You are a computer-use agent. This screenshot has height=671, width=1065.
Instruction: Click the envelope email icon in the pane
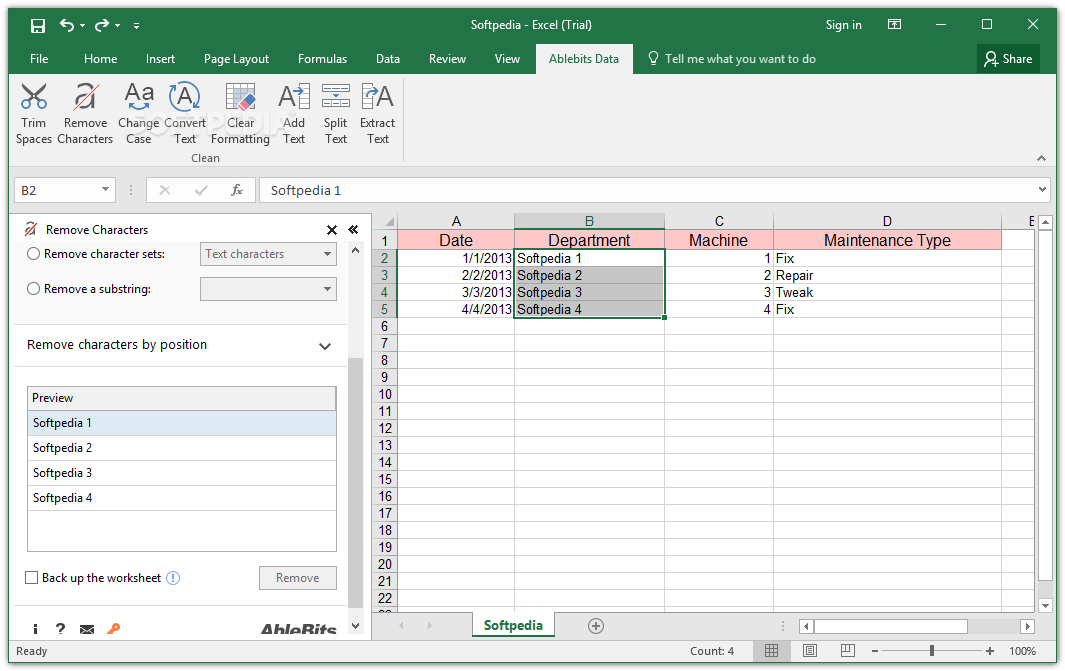tap(87, 630)
